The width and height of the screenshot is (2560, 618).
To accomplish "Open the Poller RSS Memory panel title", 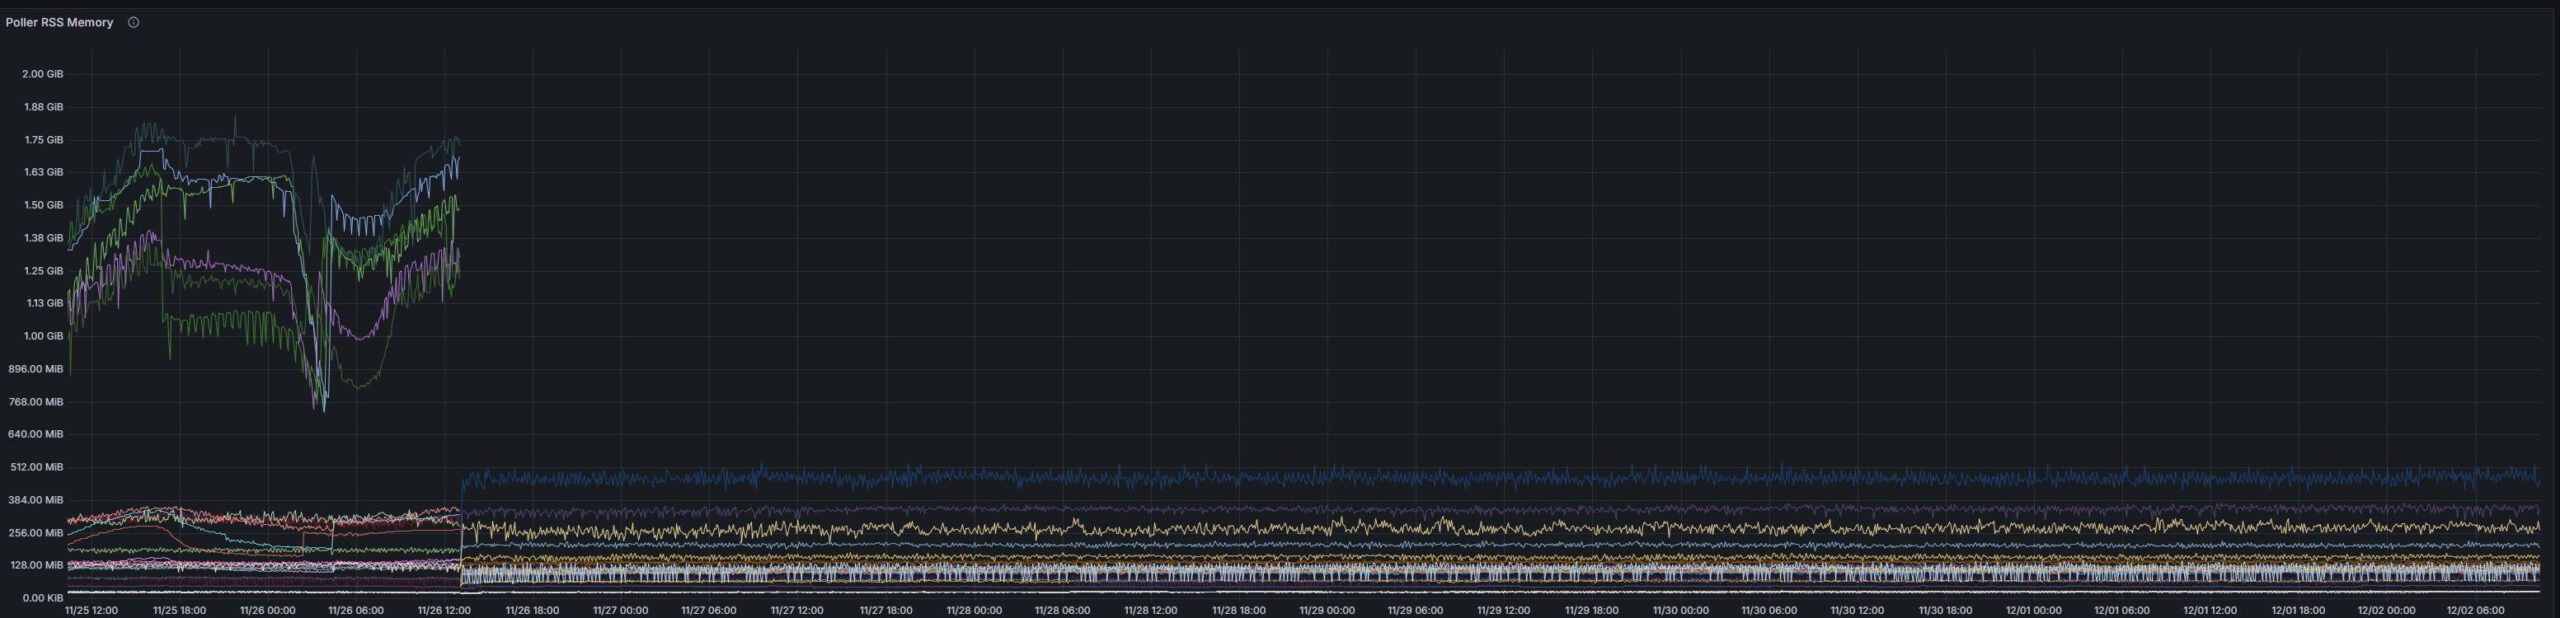I will (59, 22).
